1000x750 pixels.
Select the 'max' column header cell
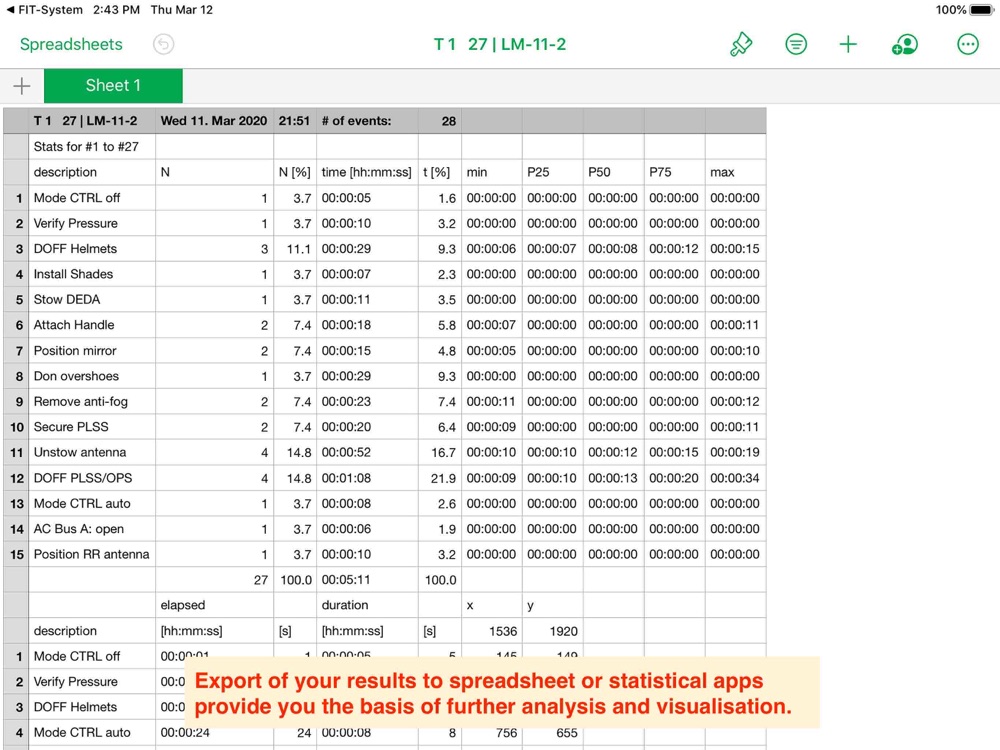click(735, 172)
